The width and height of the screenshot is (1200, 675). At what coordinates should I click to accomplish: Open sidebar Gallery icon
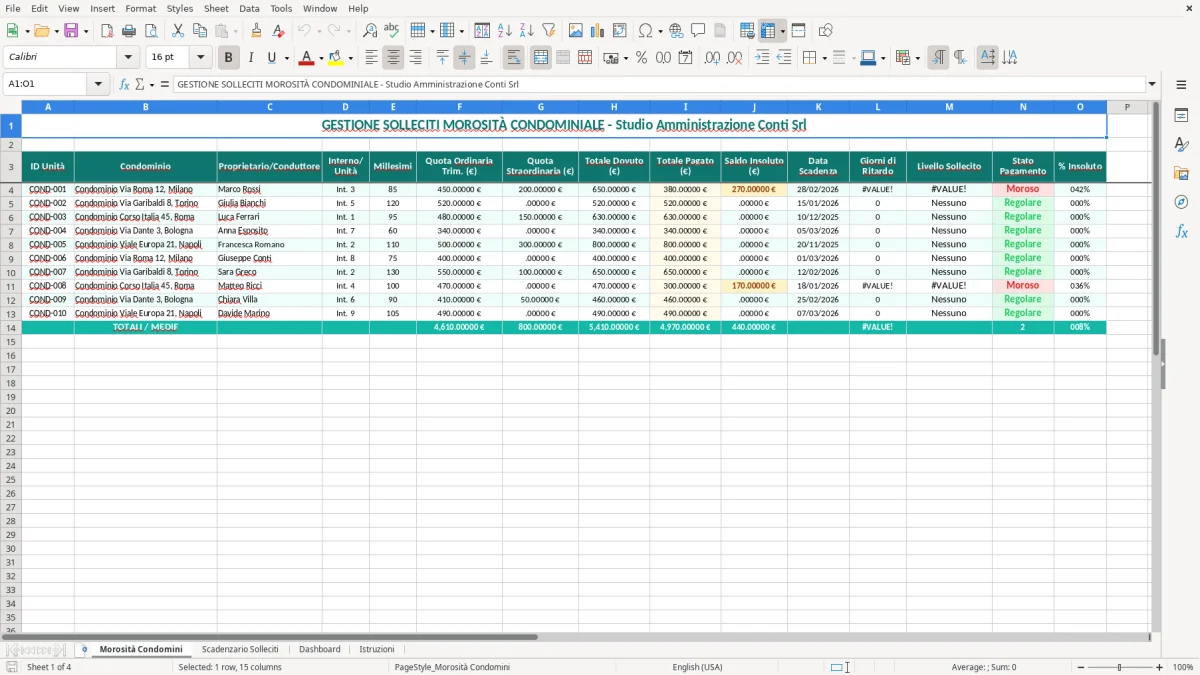tap(1181, 173)
